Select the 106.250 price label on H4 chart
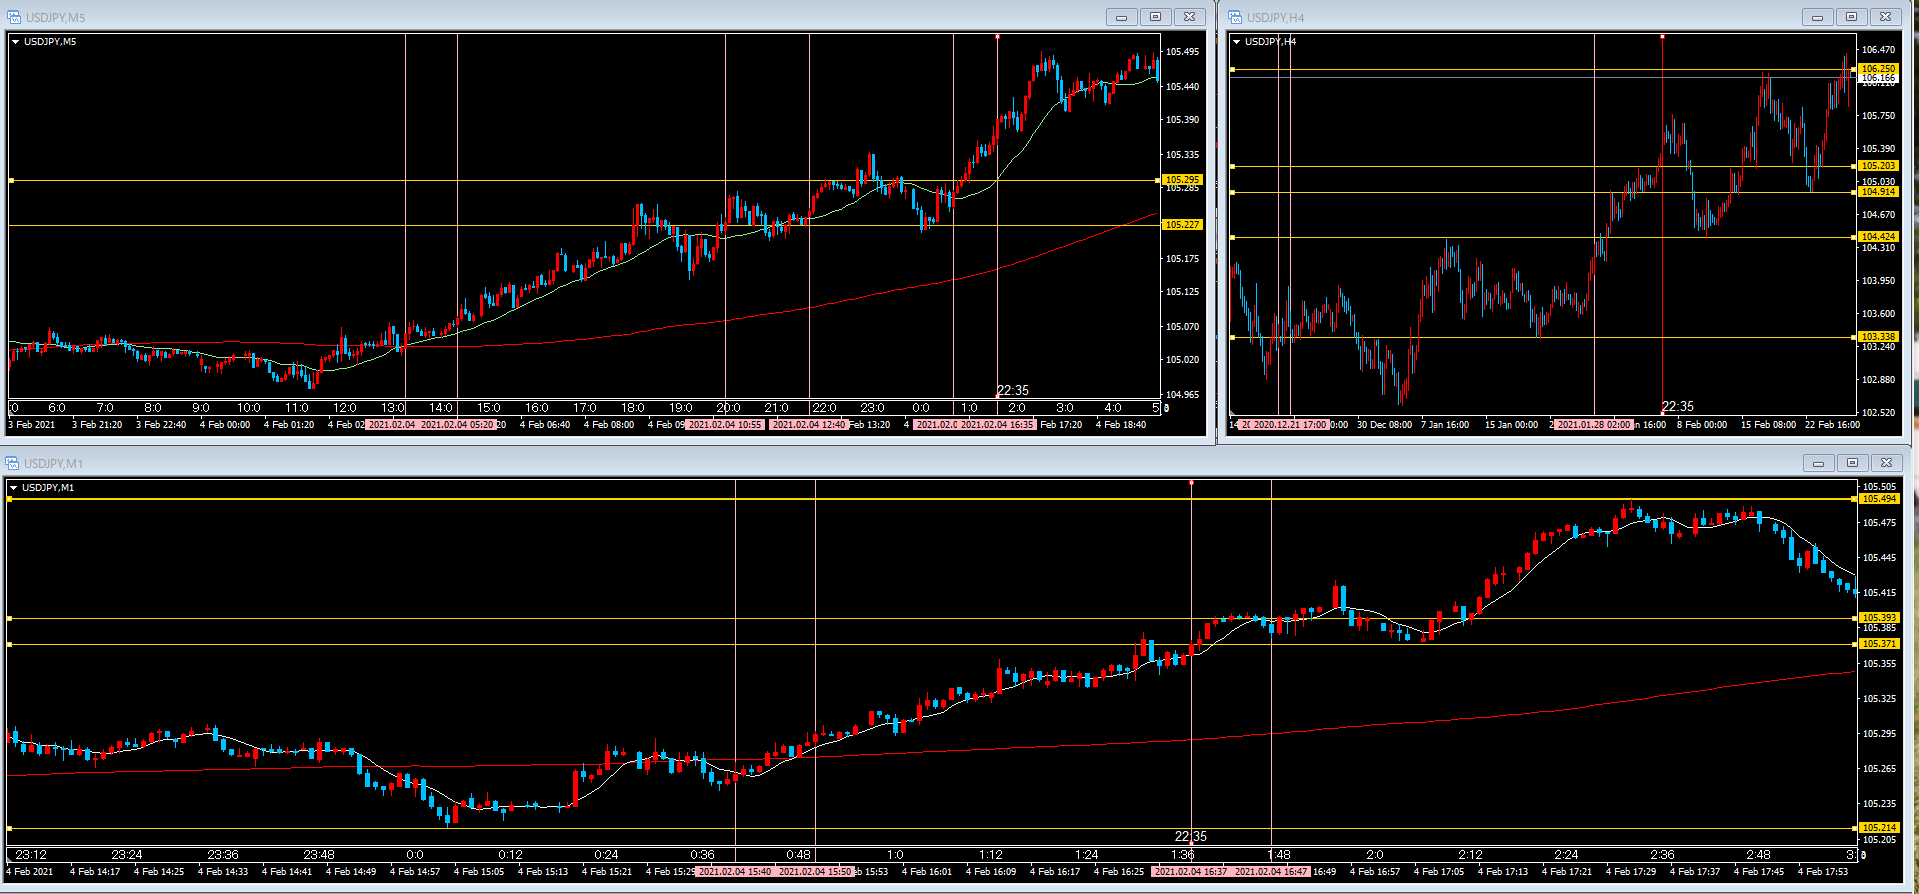Viewport: 1919px width, 894px height. [1878, 69]
